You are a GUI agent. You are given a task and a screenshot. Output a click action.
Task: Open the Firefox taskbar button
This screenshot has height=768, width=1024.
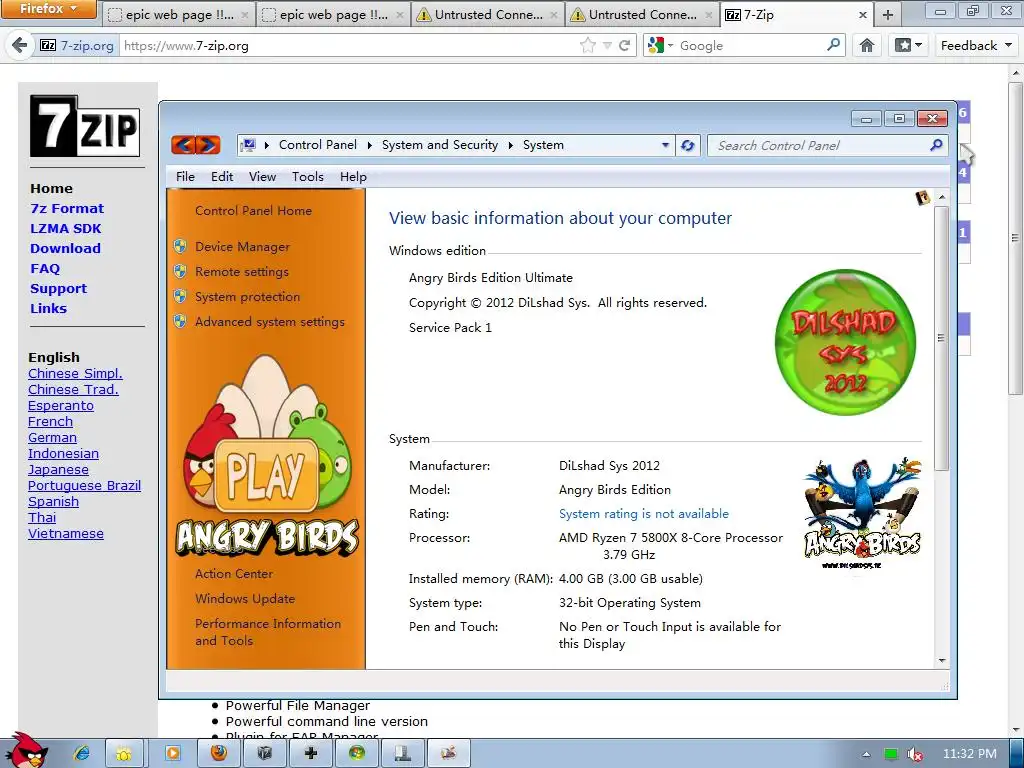coord(219,753)
